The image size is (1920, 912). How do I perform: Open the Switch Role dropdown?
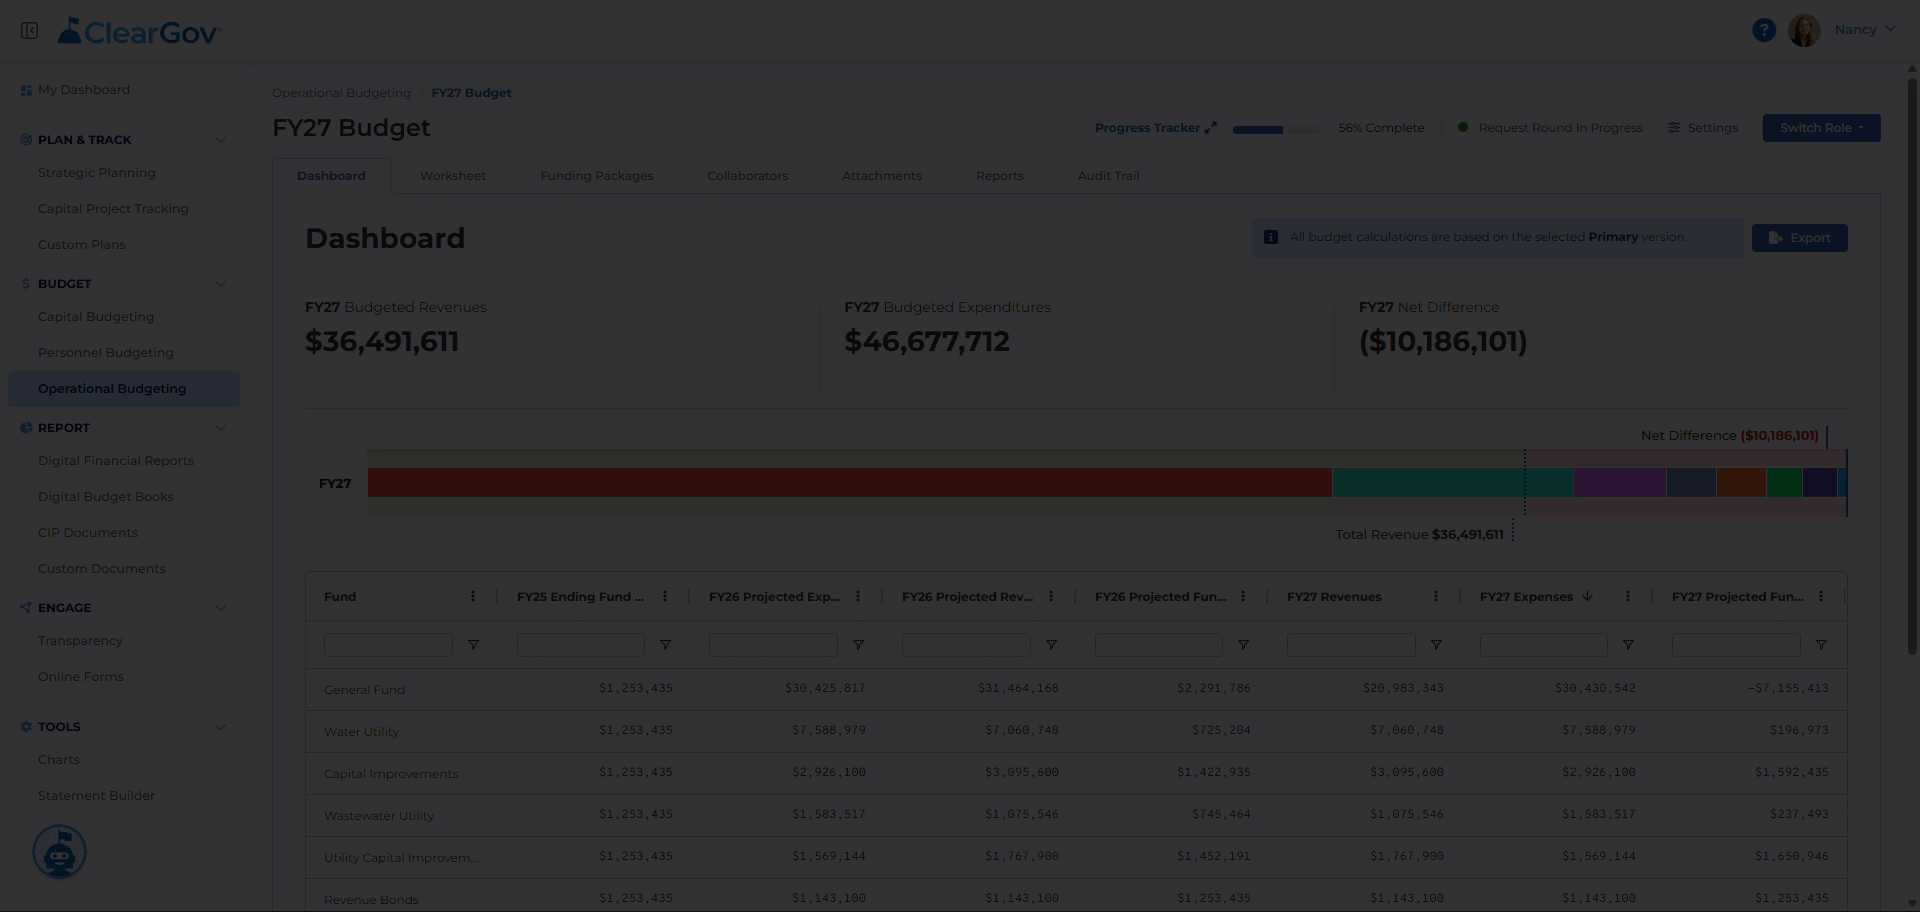tap(1821, 128)
